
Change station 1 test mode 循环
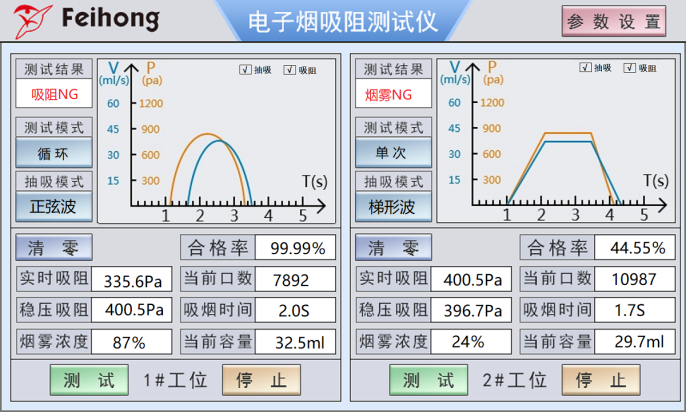tap(54, 153)
